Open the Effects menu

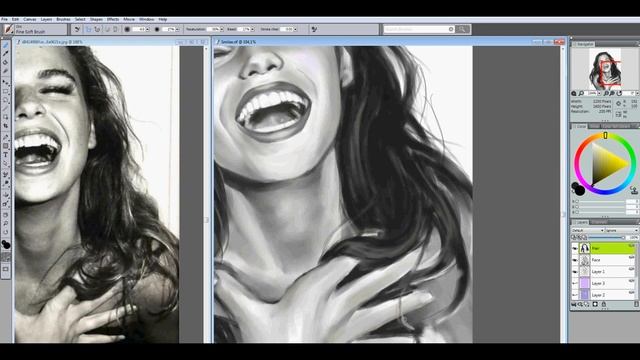point(113,19)
